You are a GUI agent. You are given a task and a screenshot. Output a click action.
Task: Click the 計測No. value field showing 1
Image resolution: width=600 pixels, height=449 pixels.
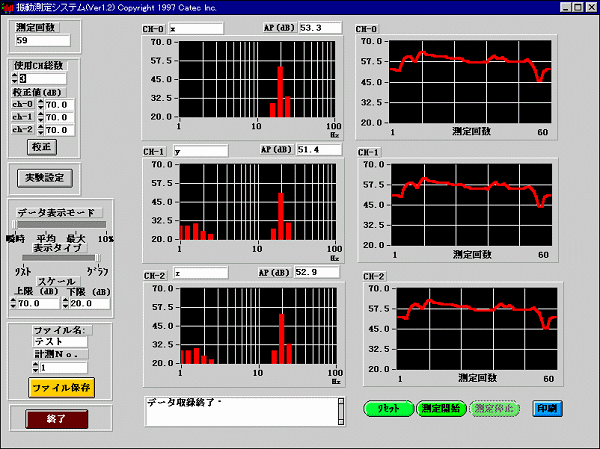click(64, 367)
